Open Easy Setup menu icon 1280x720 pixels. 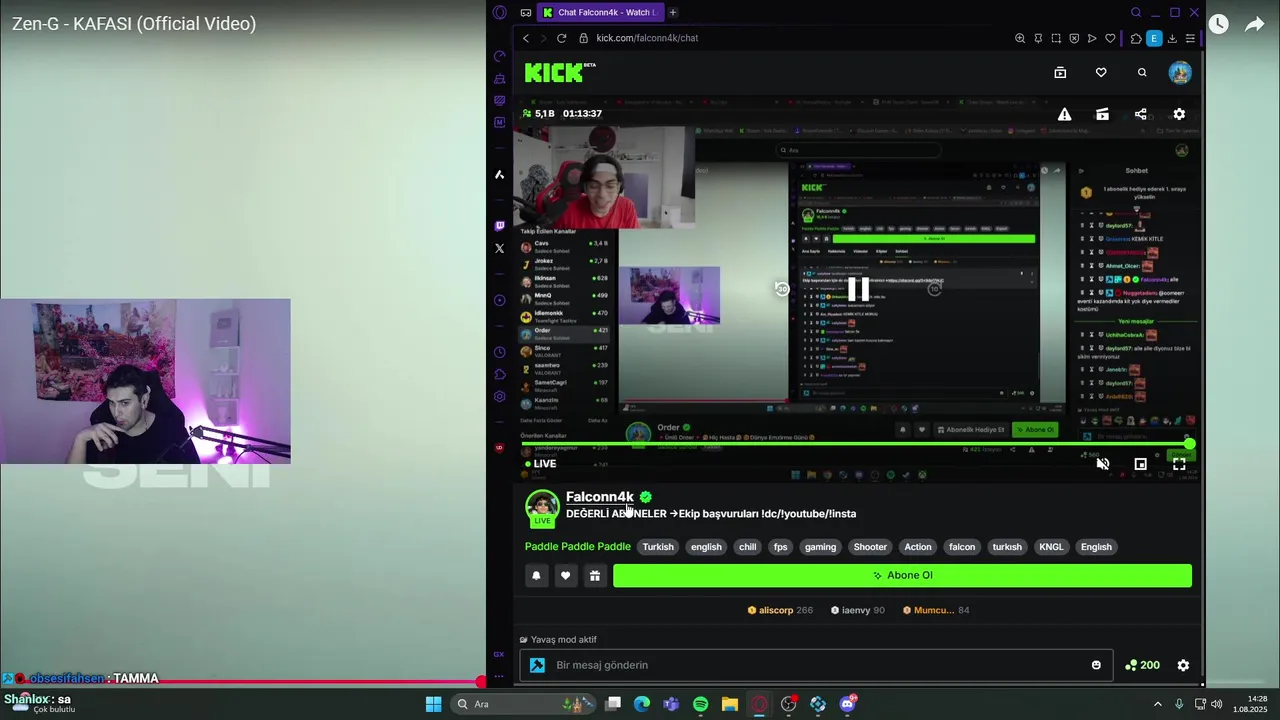[x=1190, y=38]
